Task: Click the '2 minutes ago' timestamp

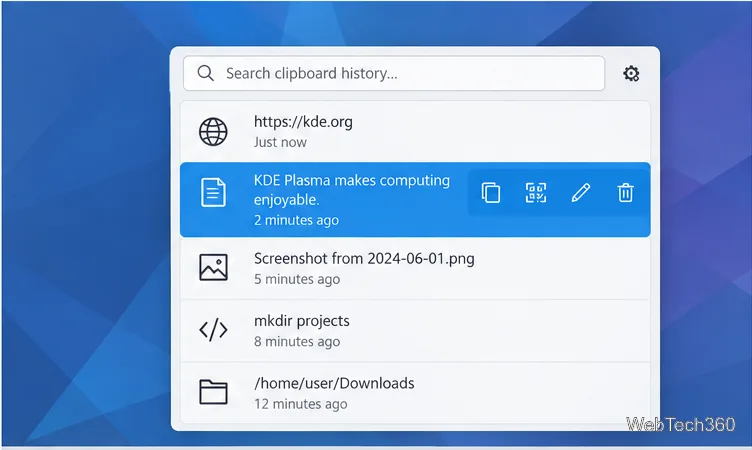Action: pyautogui.click(x=296, y=220)
